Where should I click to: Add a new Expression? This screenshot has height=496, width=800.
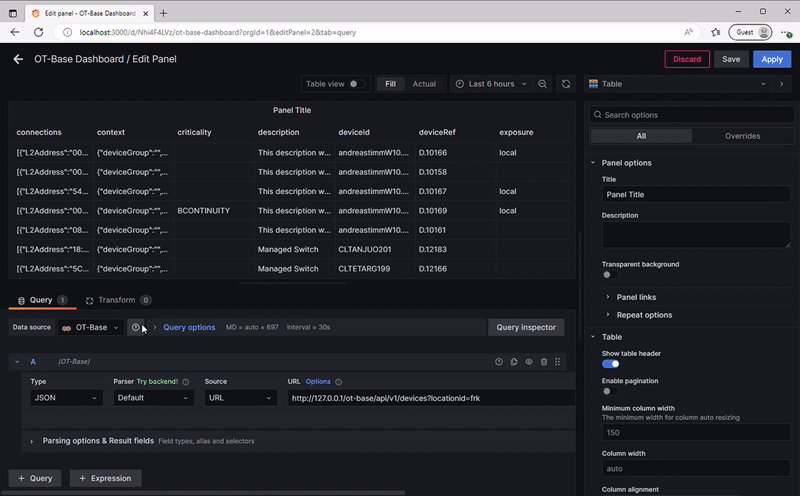106,478
